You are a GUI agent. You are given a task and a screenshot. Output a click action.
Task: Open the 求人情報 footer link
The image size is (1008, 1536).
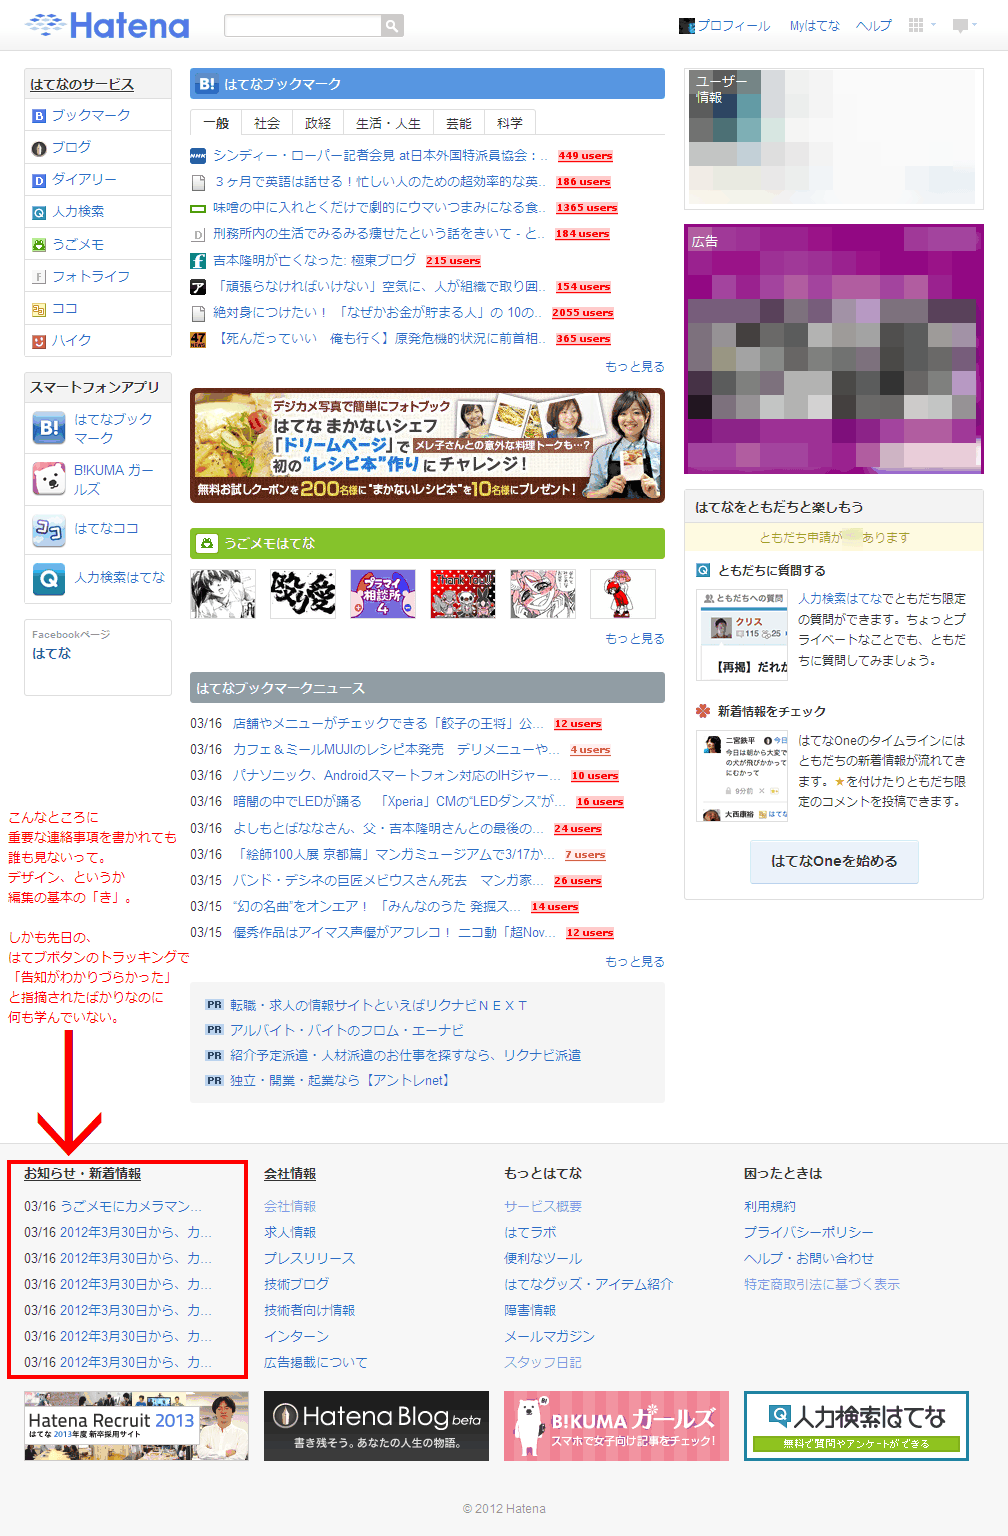coord(290,1232)
